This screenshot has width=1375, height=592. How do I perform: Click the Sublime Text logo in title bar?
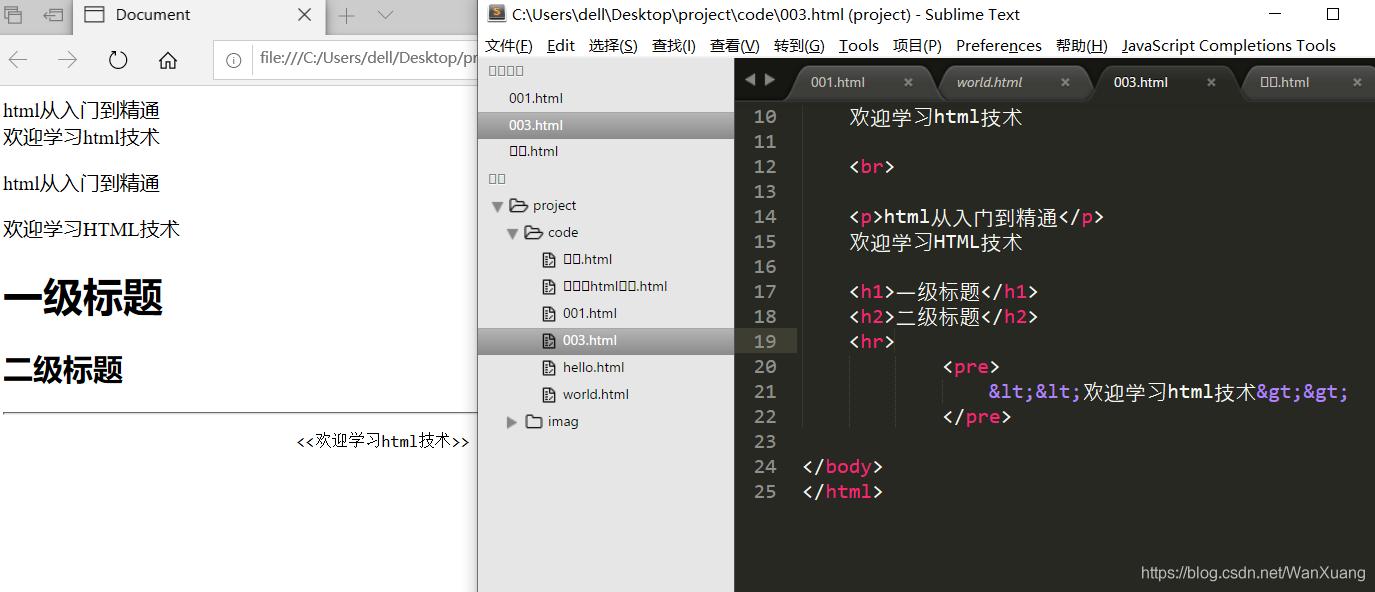click(496, 13)
